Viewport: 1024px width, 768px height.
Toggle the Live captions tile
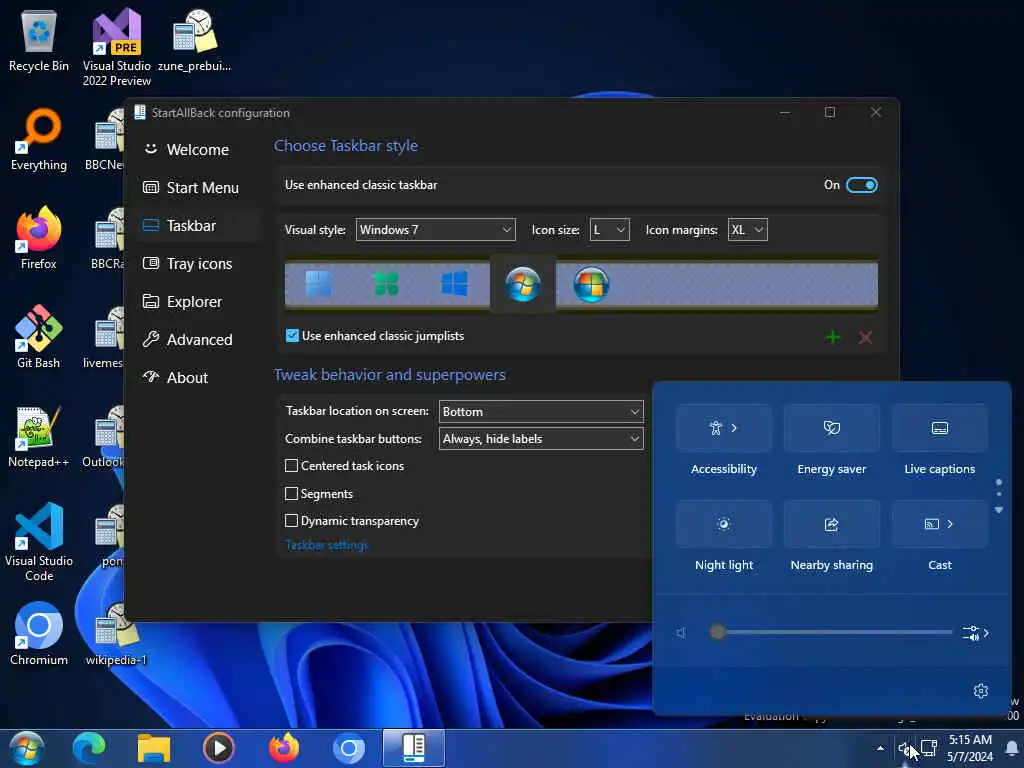[x=940, y=428]
